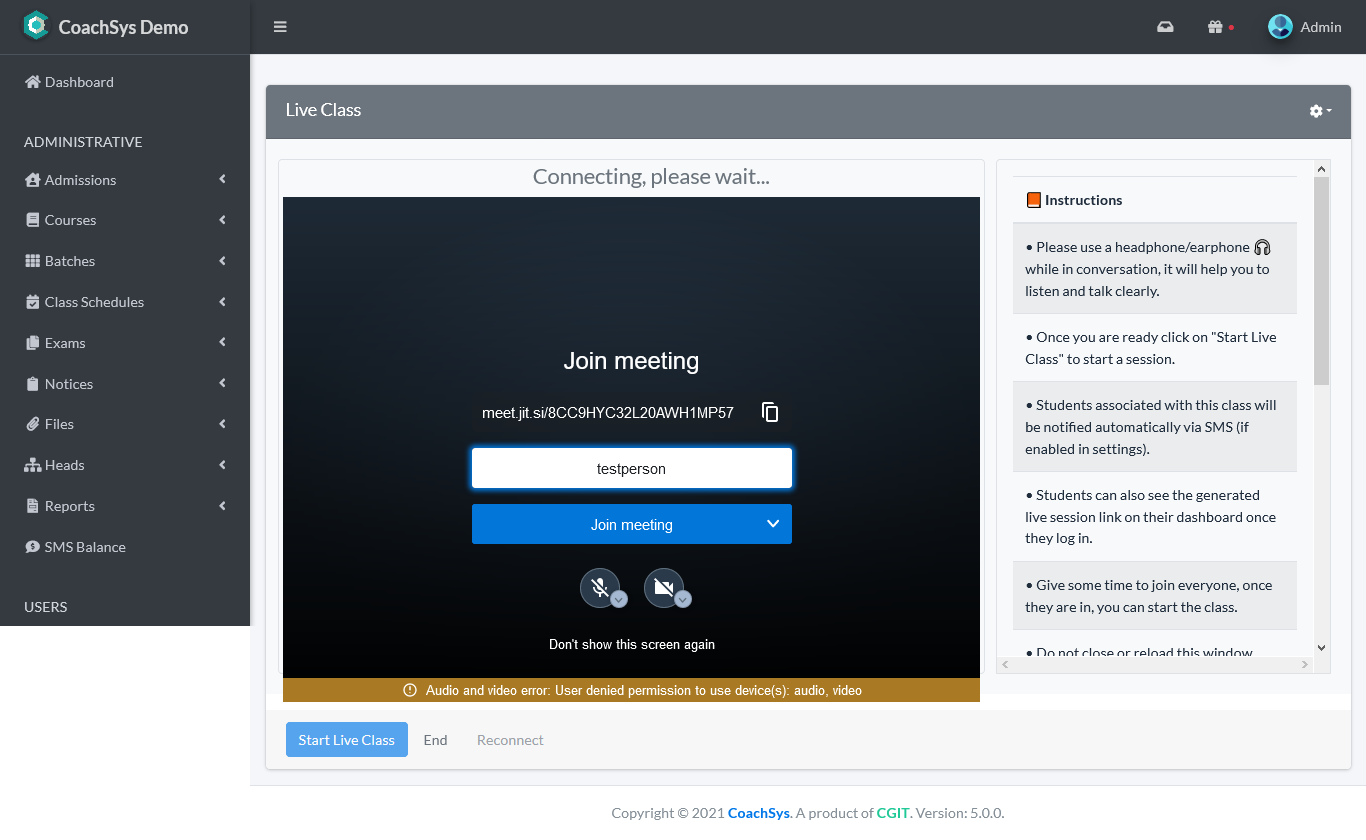This screenshot has width=1366, height=840.
Task: Open the Dashboard menu item
Action: pos(79,82)
